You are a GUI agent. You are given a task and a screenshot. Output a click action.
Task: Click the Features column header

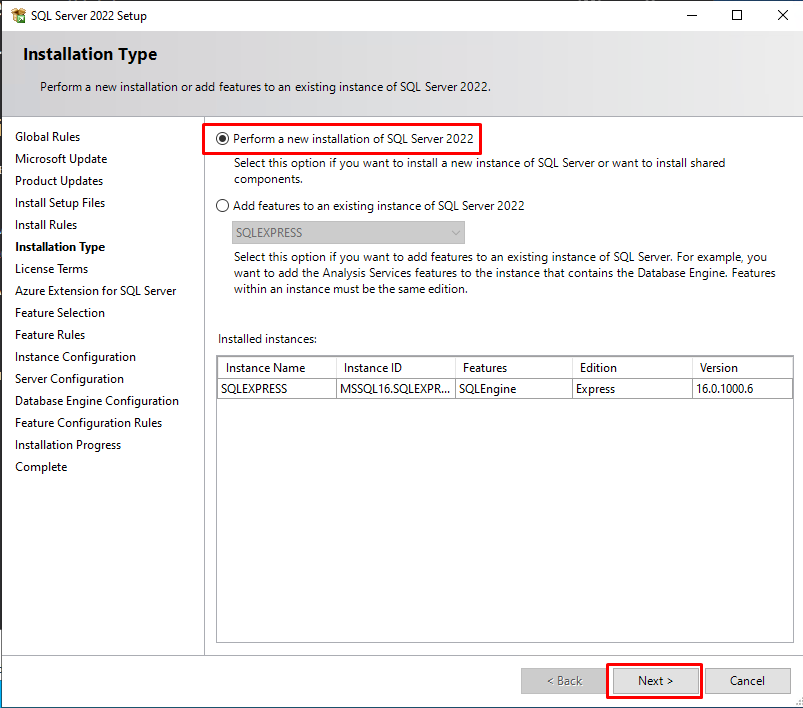(x=512, y=368)
